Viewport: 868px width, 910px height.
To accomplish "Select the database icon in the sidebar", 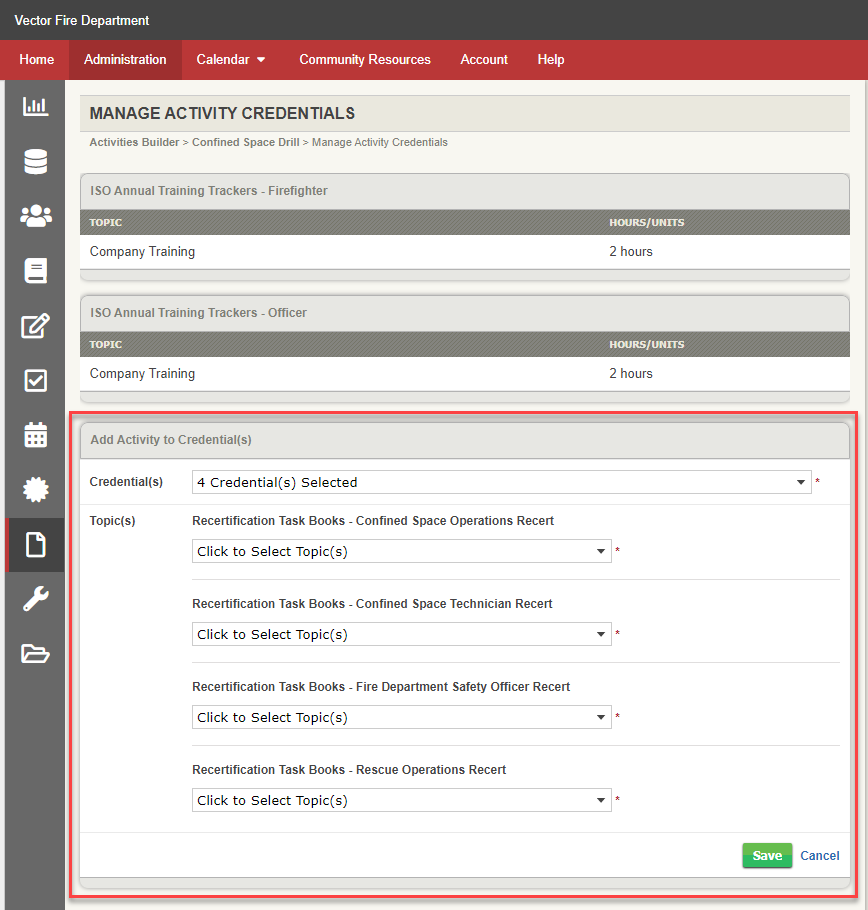I will (35, 161).
